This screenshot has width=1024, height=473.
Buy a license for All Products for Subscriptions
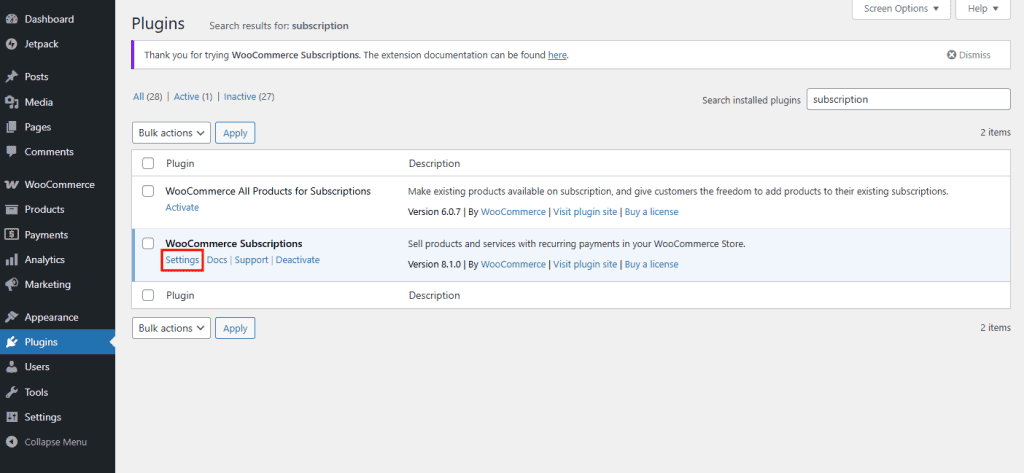click(x=652, y=212)
